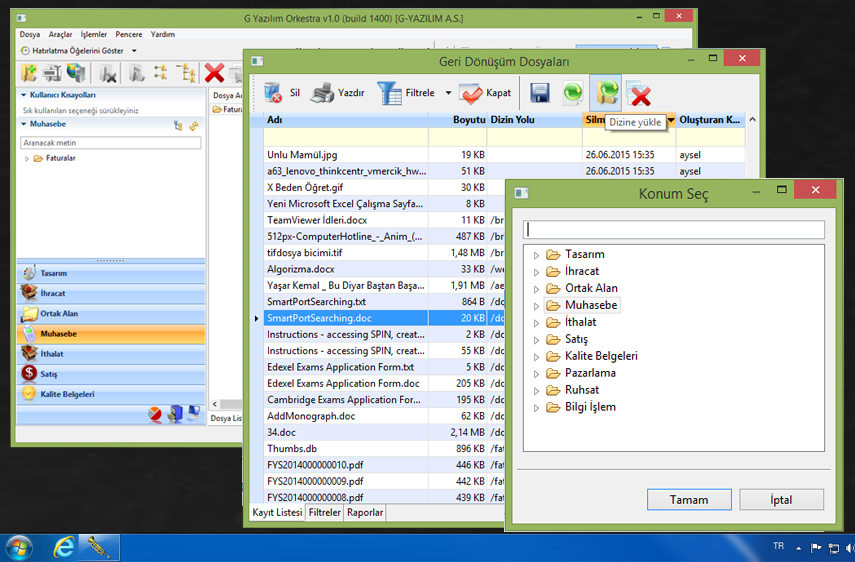Click the document with red X icon
The height and width of the screenshot is (562, 855).
[639, 95]
